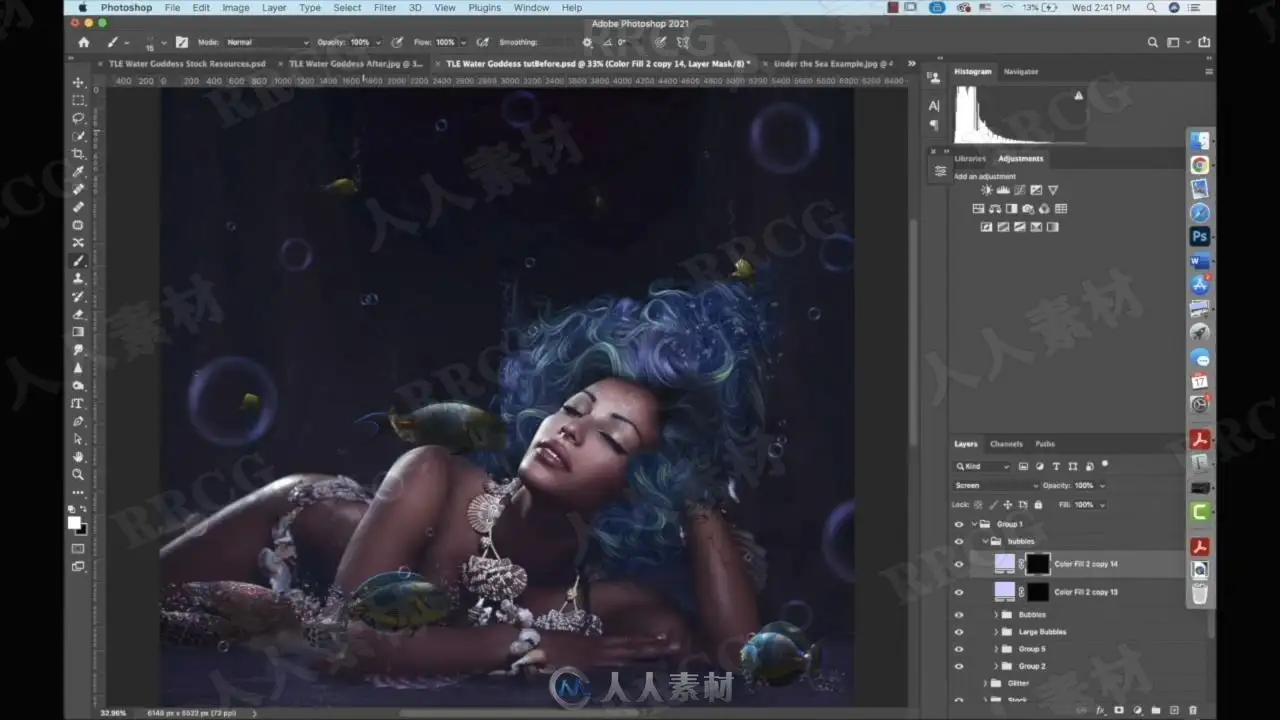
Task: Select the Crop tool
Action: point(78,154)
